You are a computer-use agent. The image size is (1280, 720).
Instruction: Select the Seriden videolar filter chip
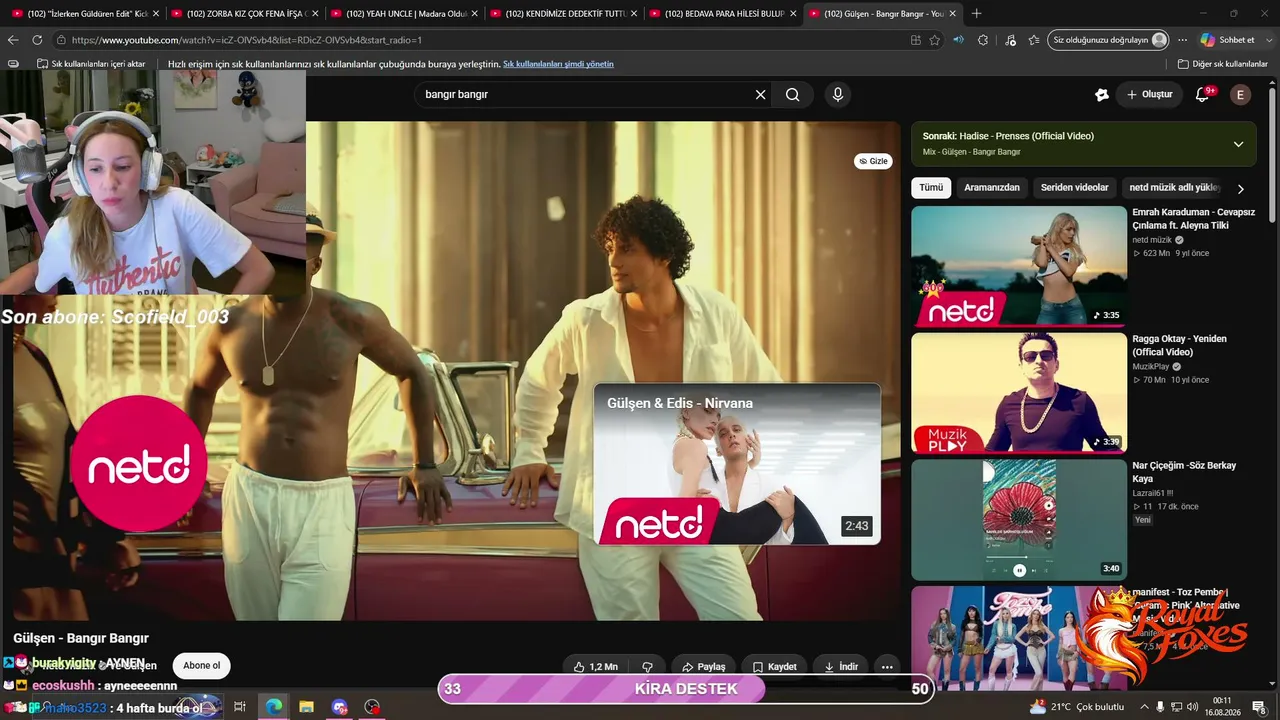1075,188
